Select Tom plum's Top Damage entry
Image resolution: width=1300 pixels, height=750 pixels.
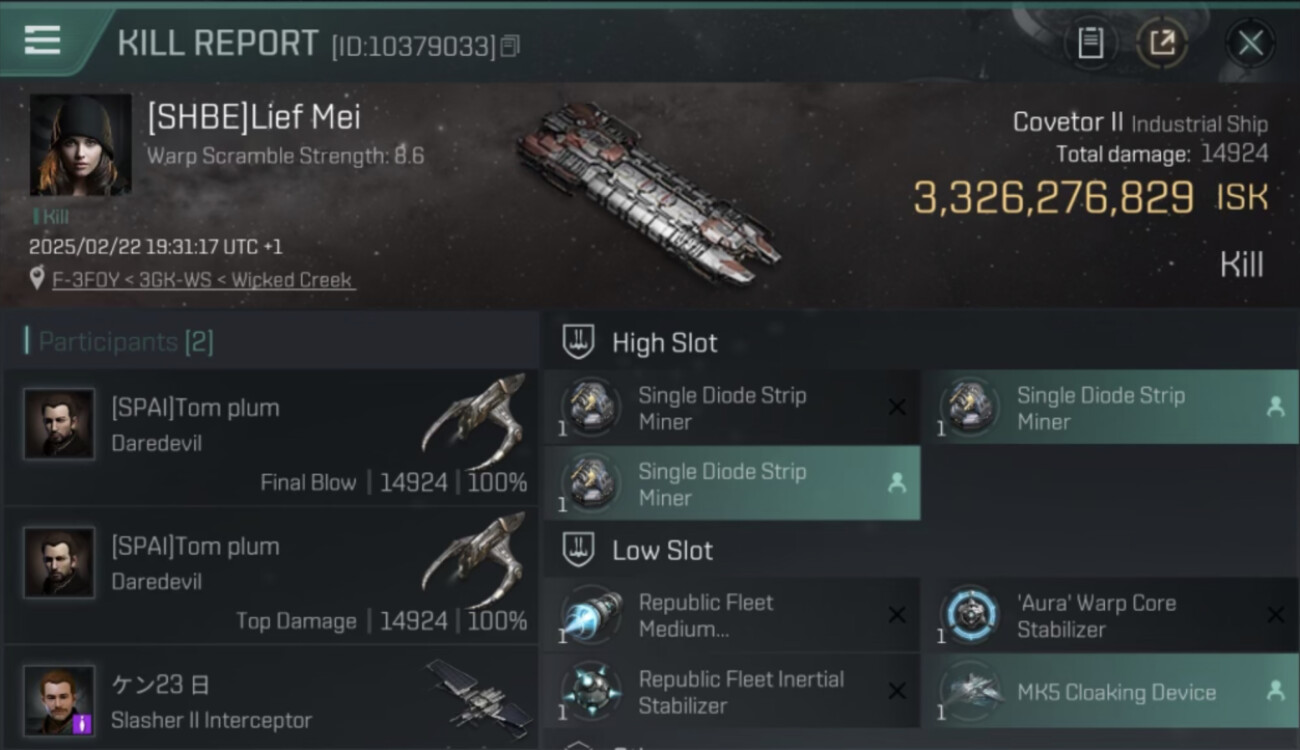[x=270, y=576]
